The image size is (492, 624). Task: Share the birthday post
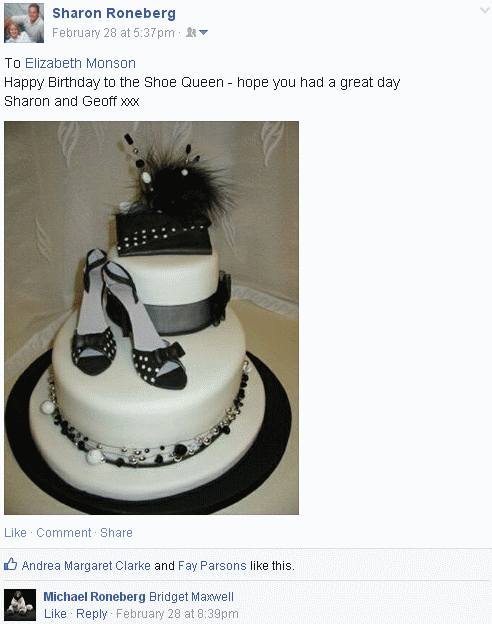coord(116,532)
